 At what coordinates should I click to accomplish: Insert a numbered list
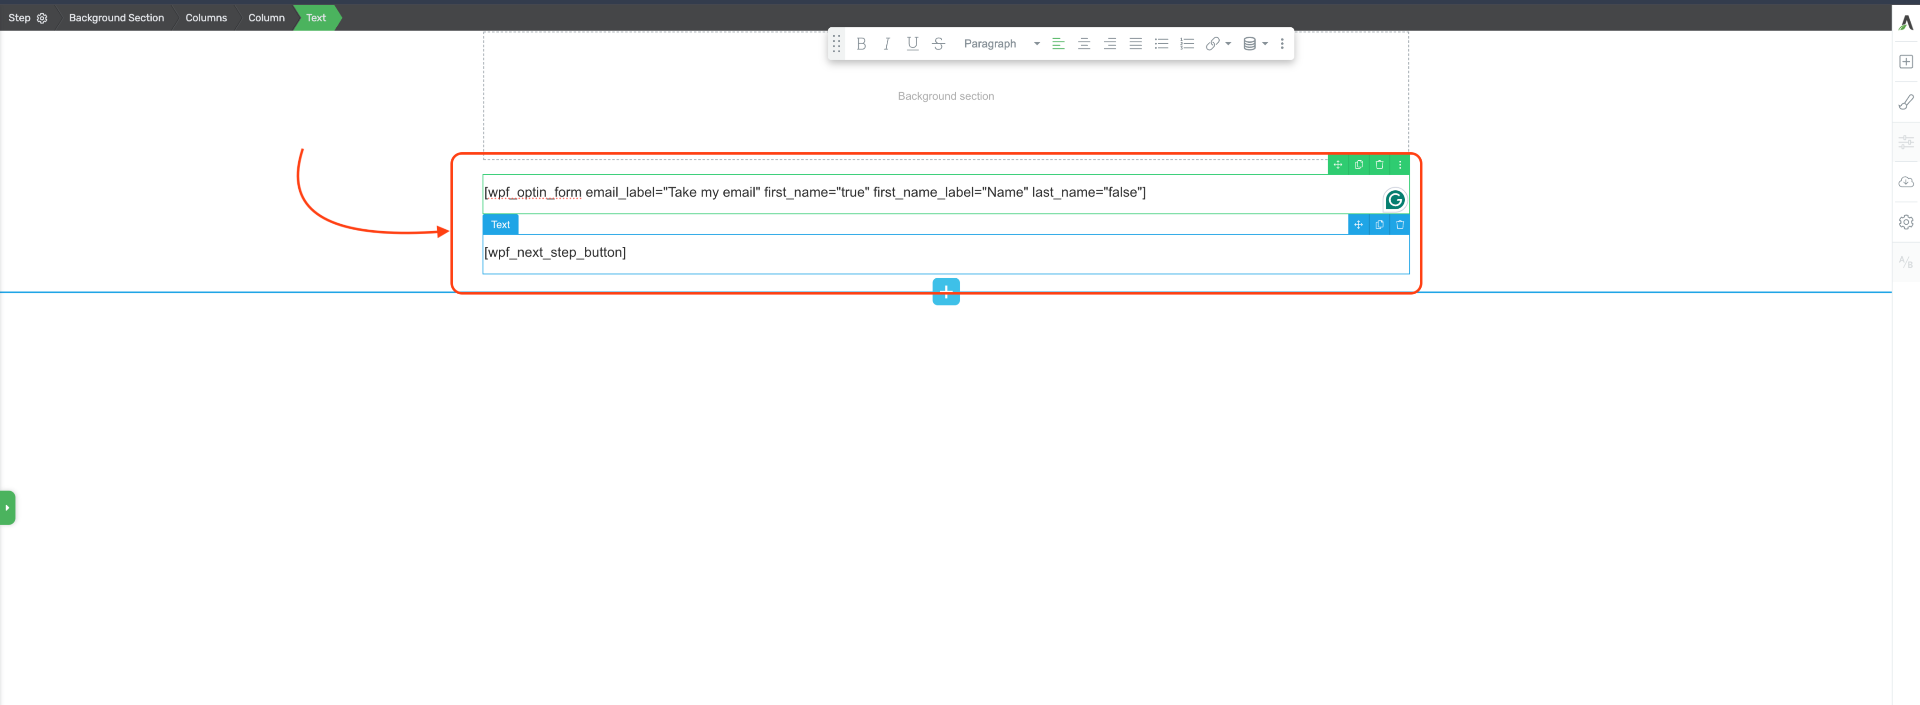tap(1187, 44)
